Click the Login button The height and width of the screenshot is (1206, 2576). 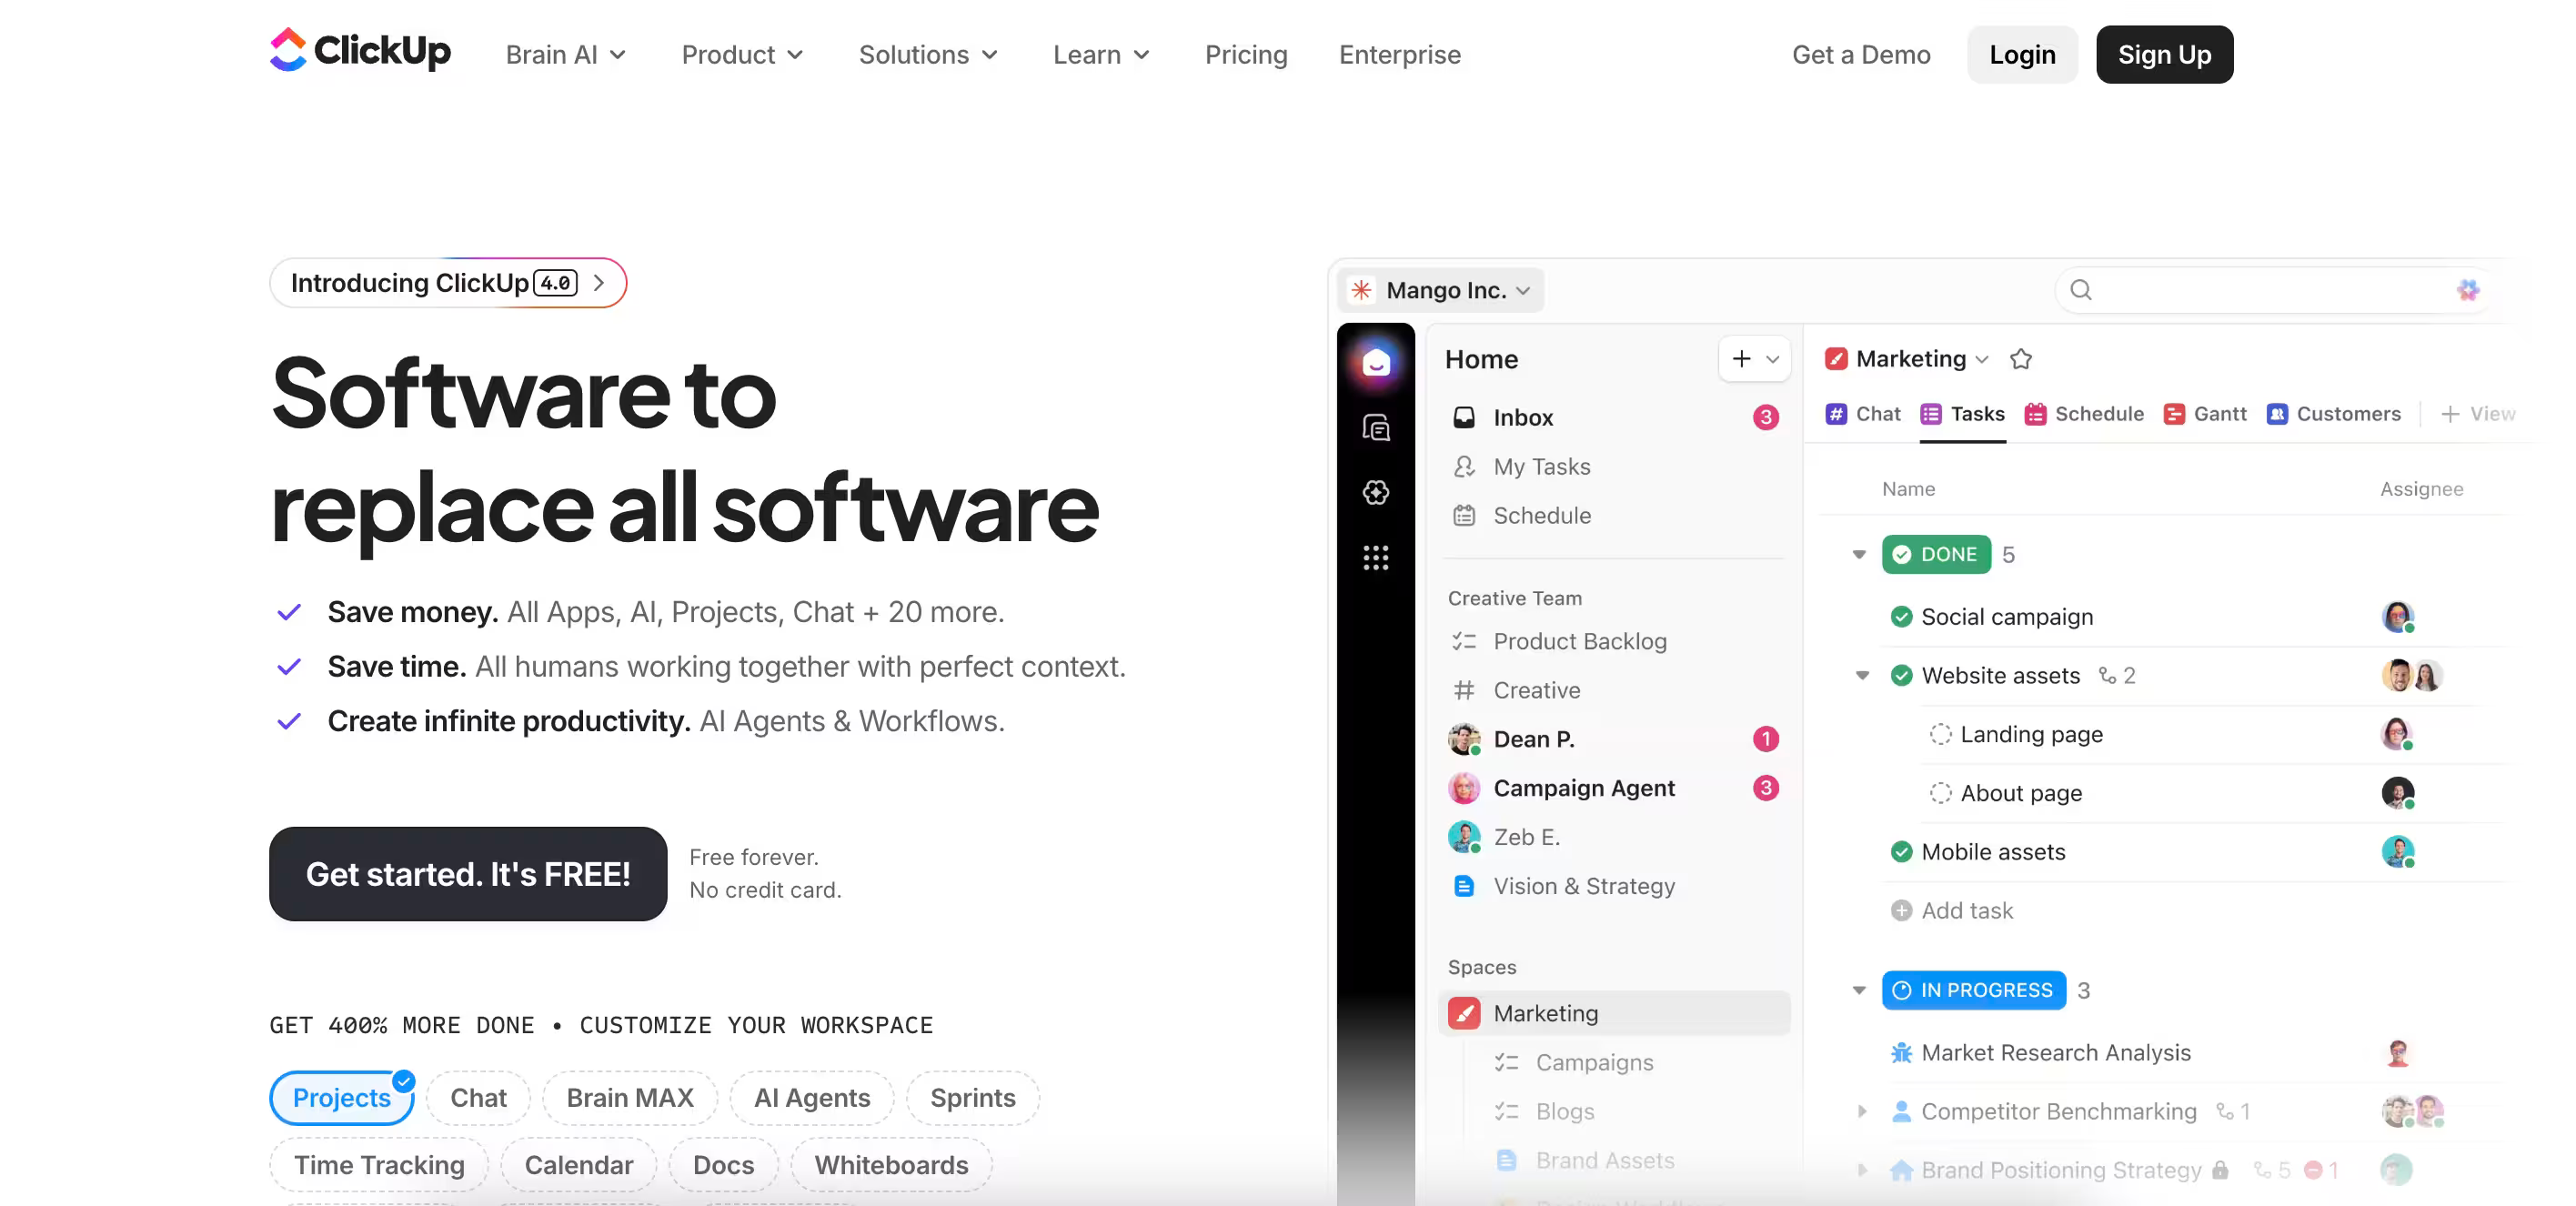[2022, 54]
